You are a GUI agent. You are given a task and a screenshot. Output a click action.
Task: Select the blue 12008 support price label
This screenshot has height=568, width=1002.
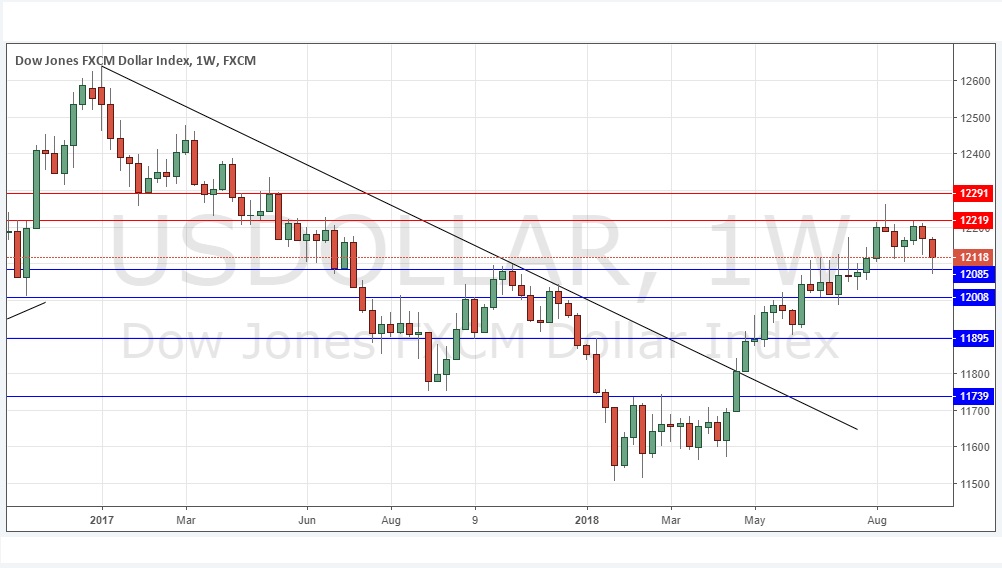point(975,297)
